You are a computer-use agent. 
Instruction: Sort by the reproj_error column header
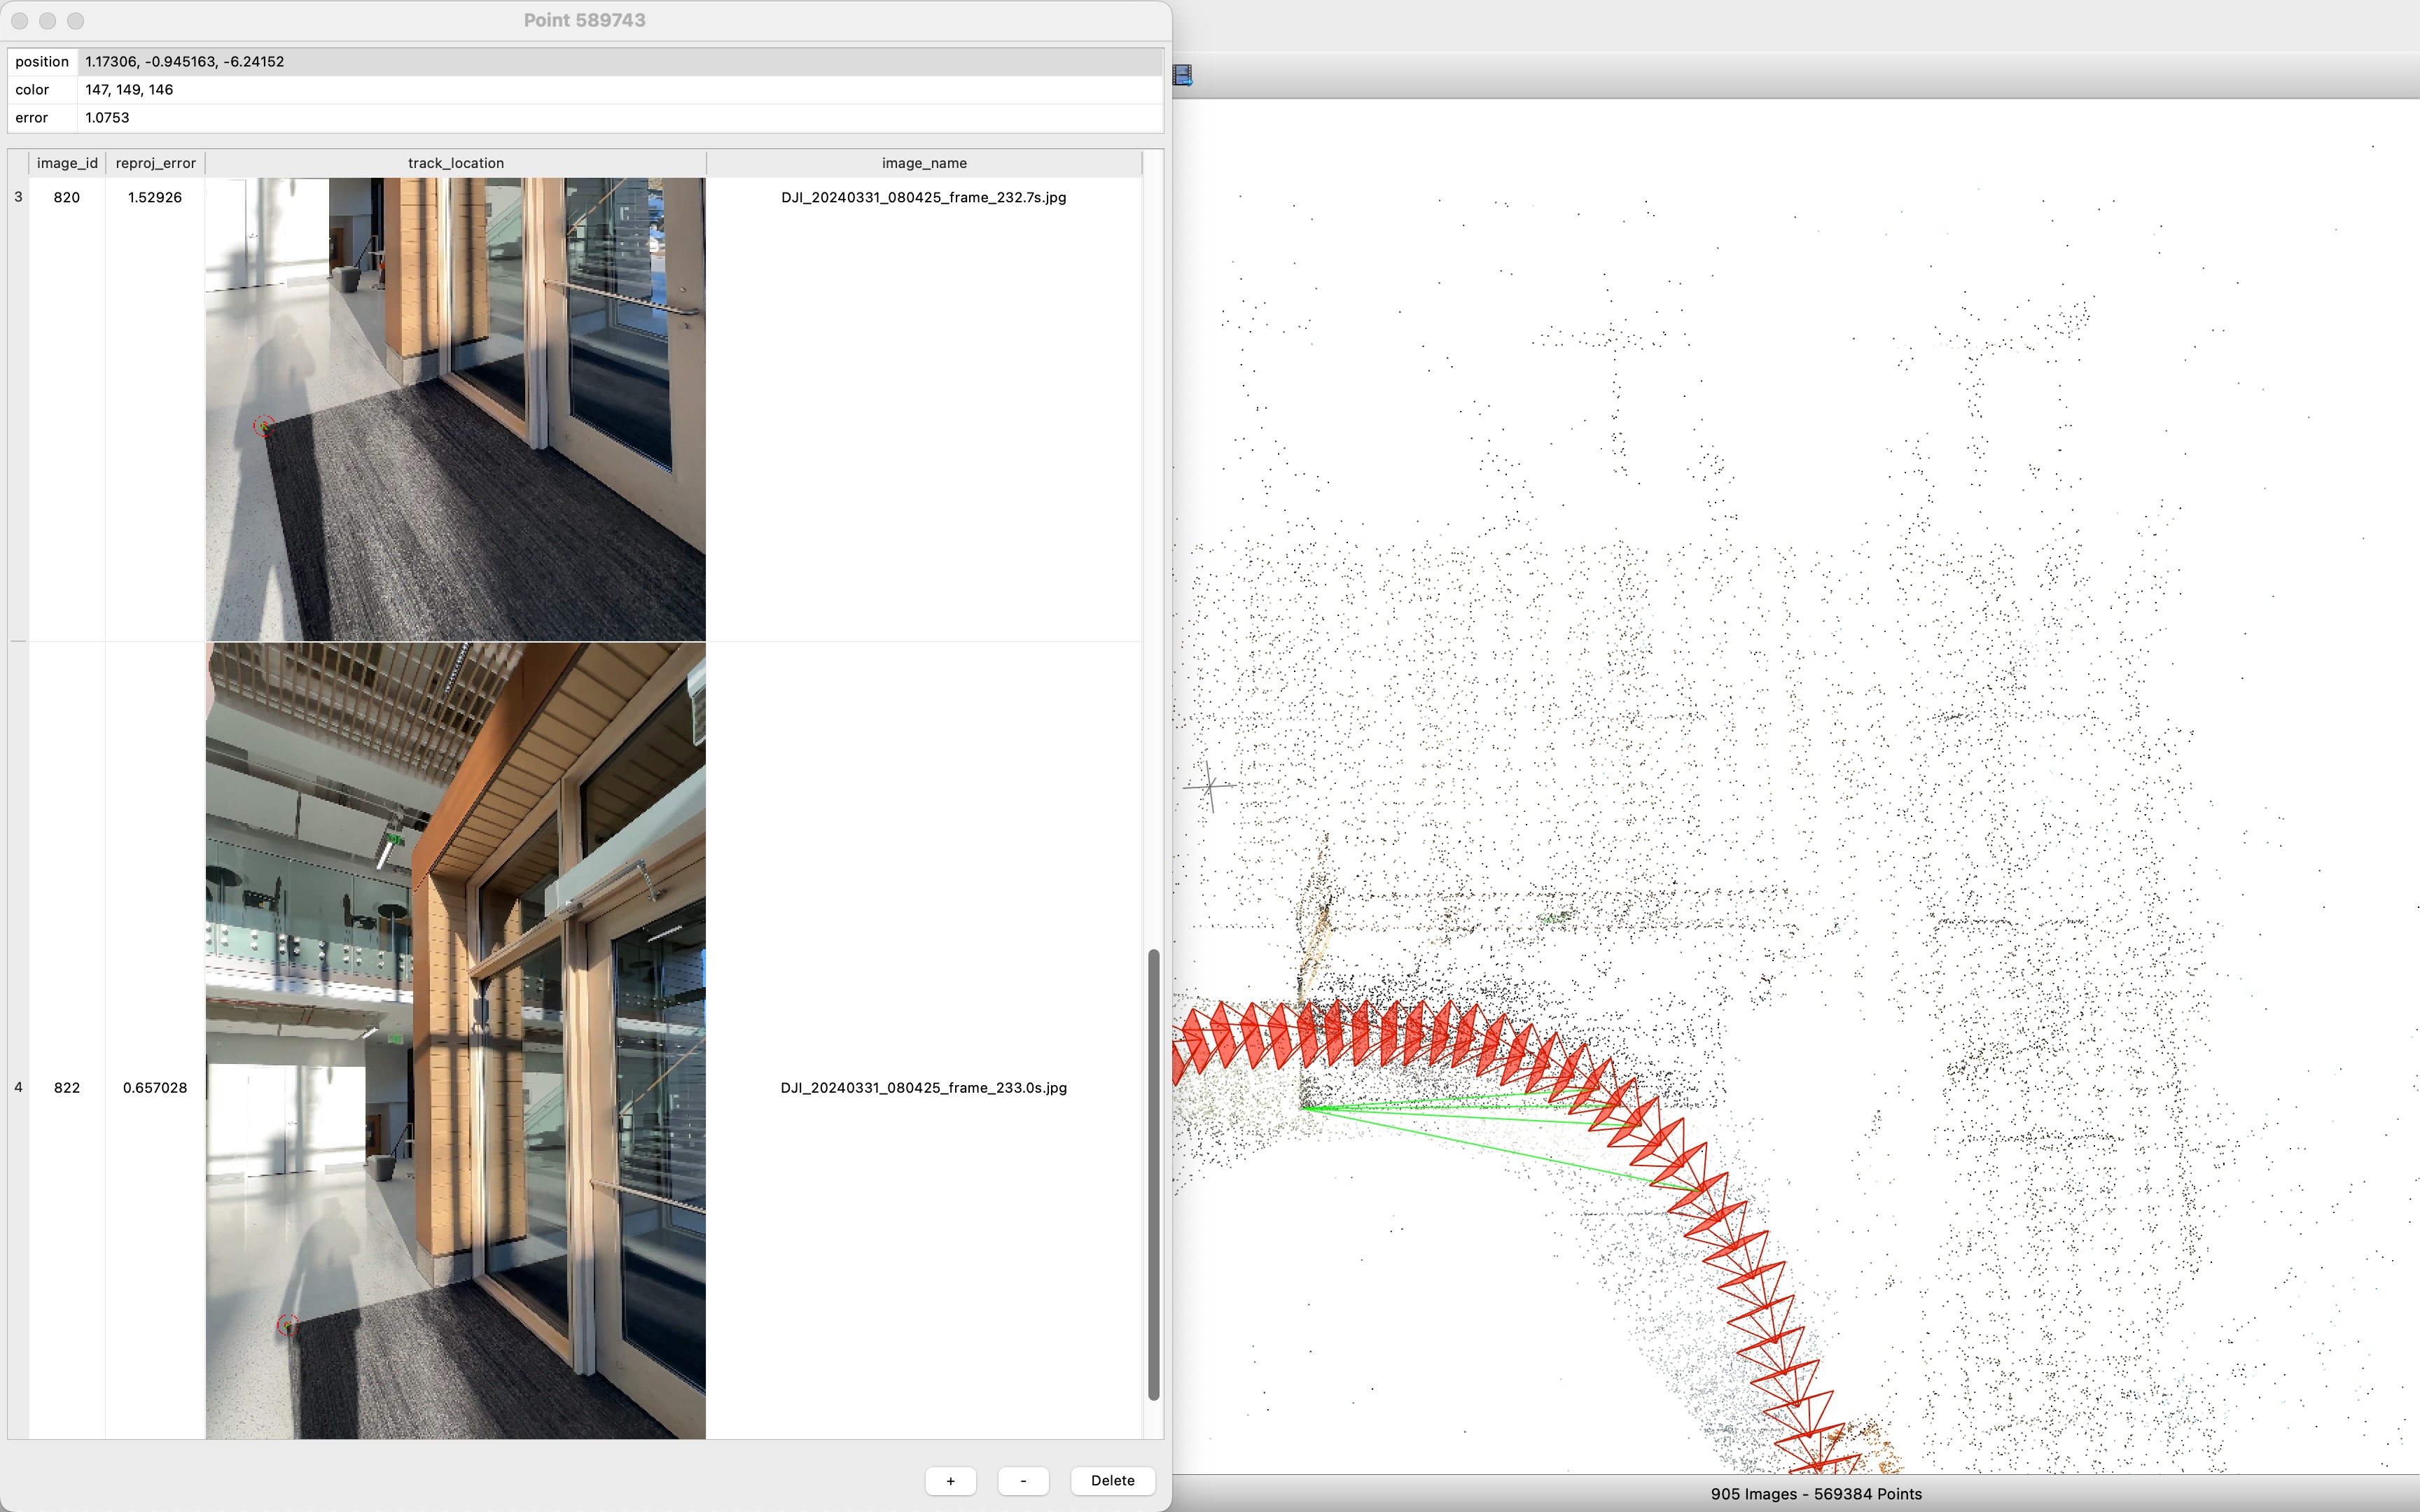pos(155,163)
